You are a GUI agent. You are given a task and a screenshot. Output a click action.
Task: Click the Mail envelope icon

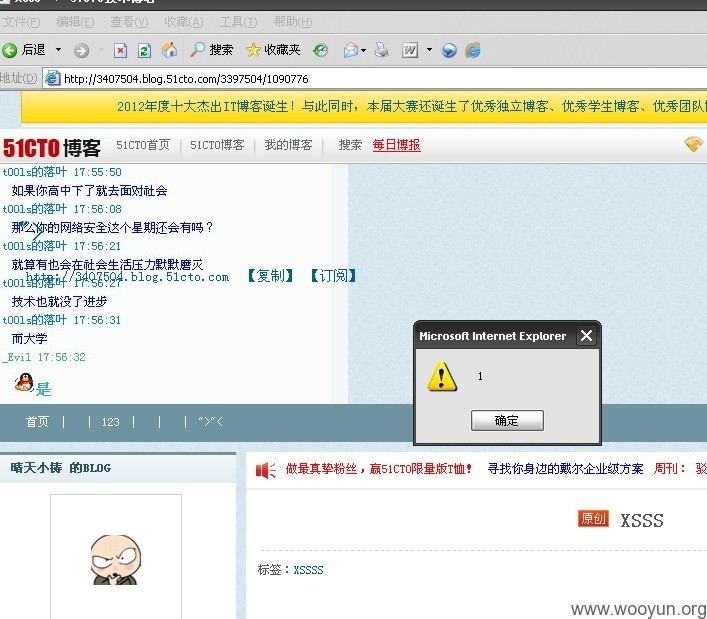coord(350,50)
